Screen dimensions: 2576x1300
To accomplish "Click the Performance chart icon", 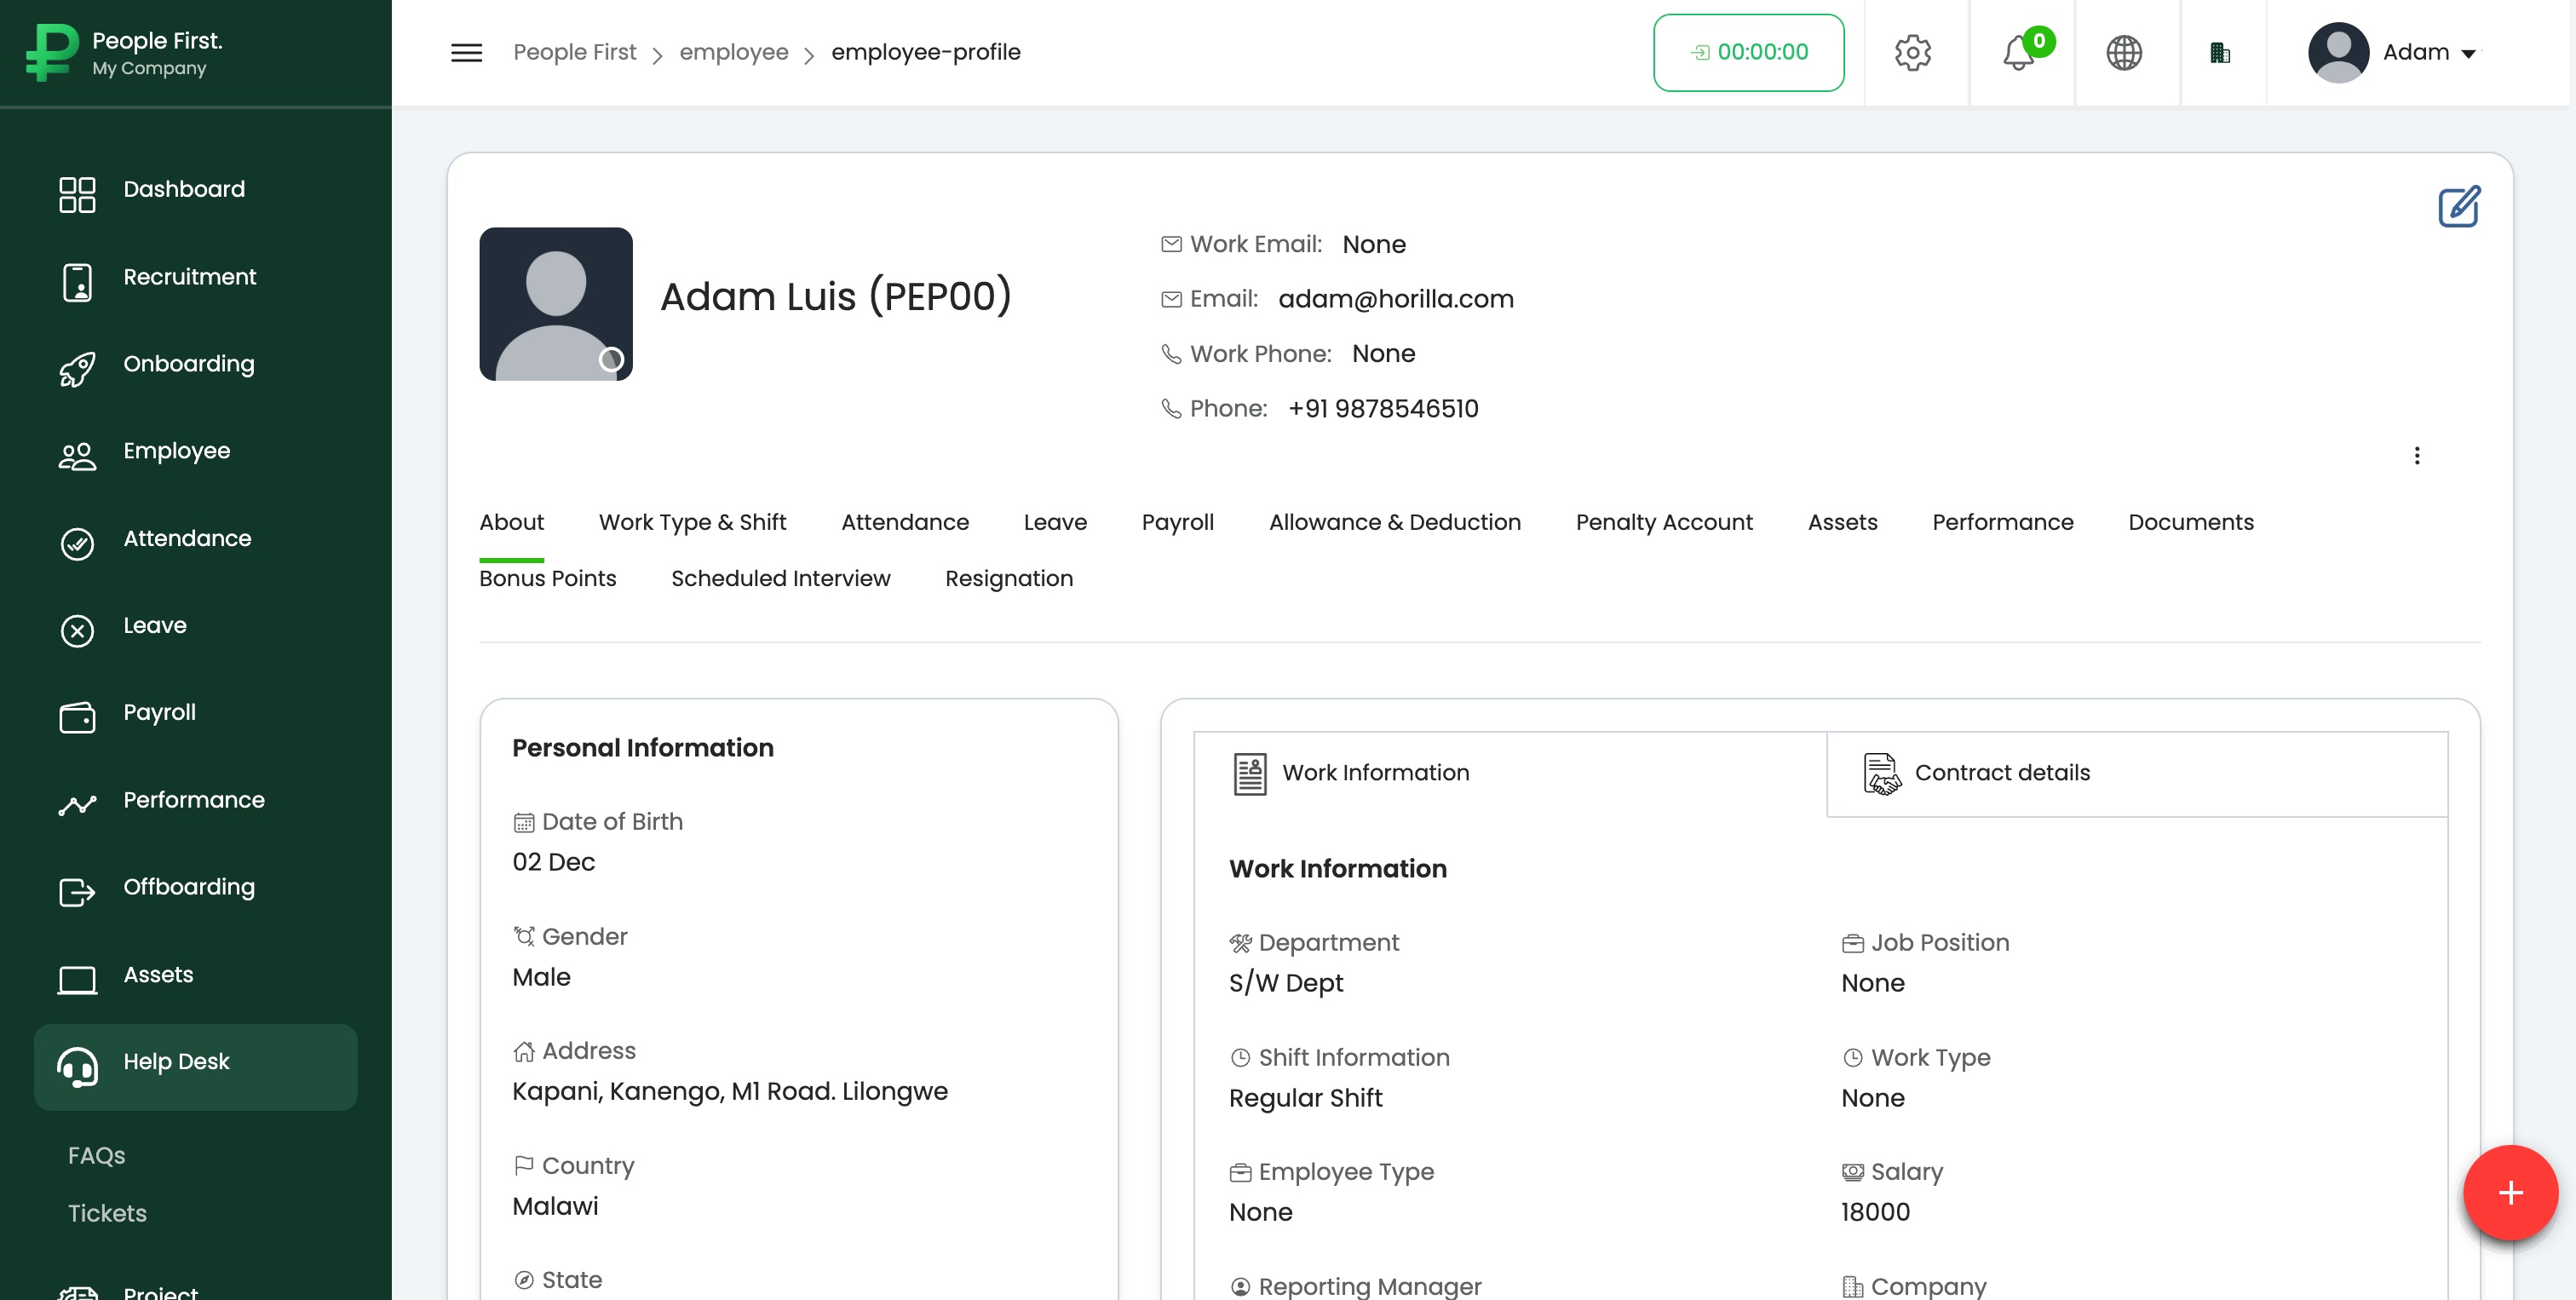I will tap(77, 805).
